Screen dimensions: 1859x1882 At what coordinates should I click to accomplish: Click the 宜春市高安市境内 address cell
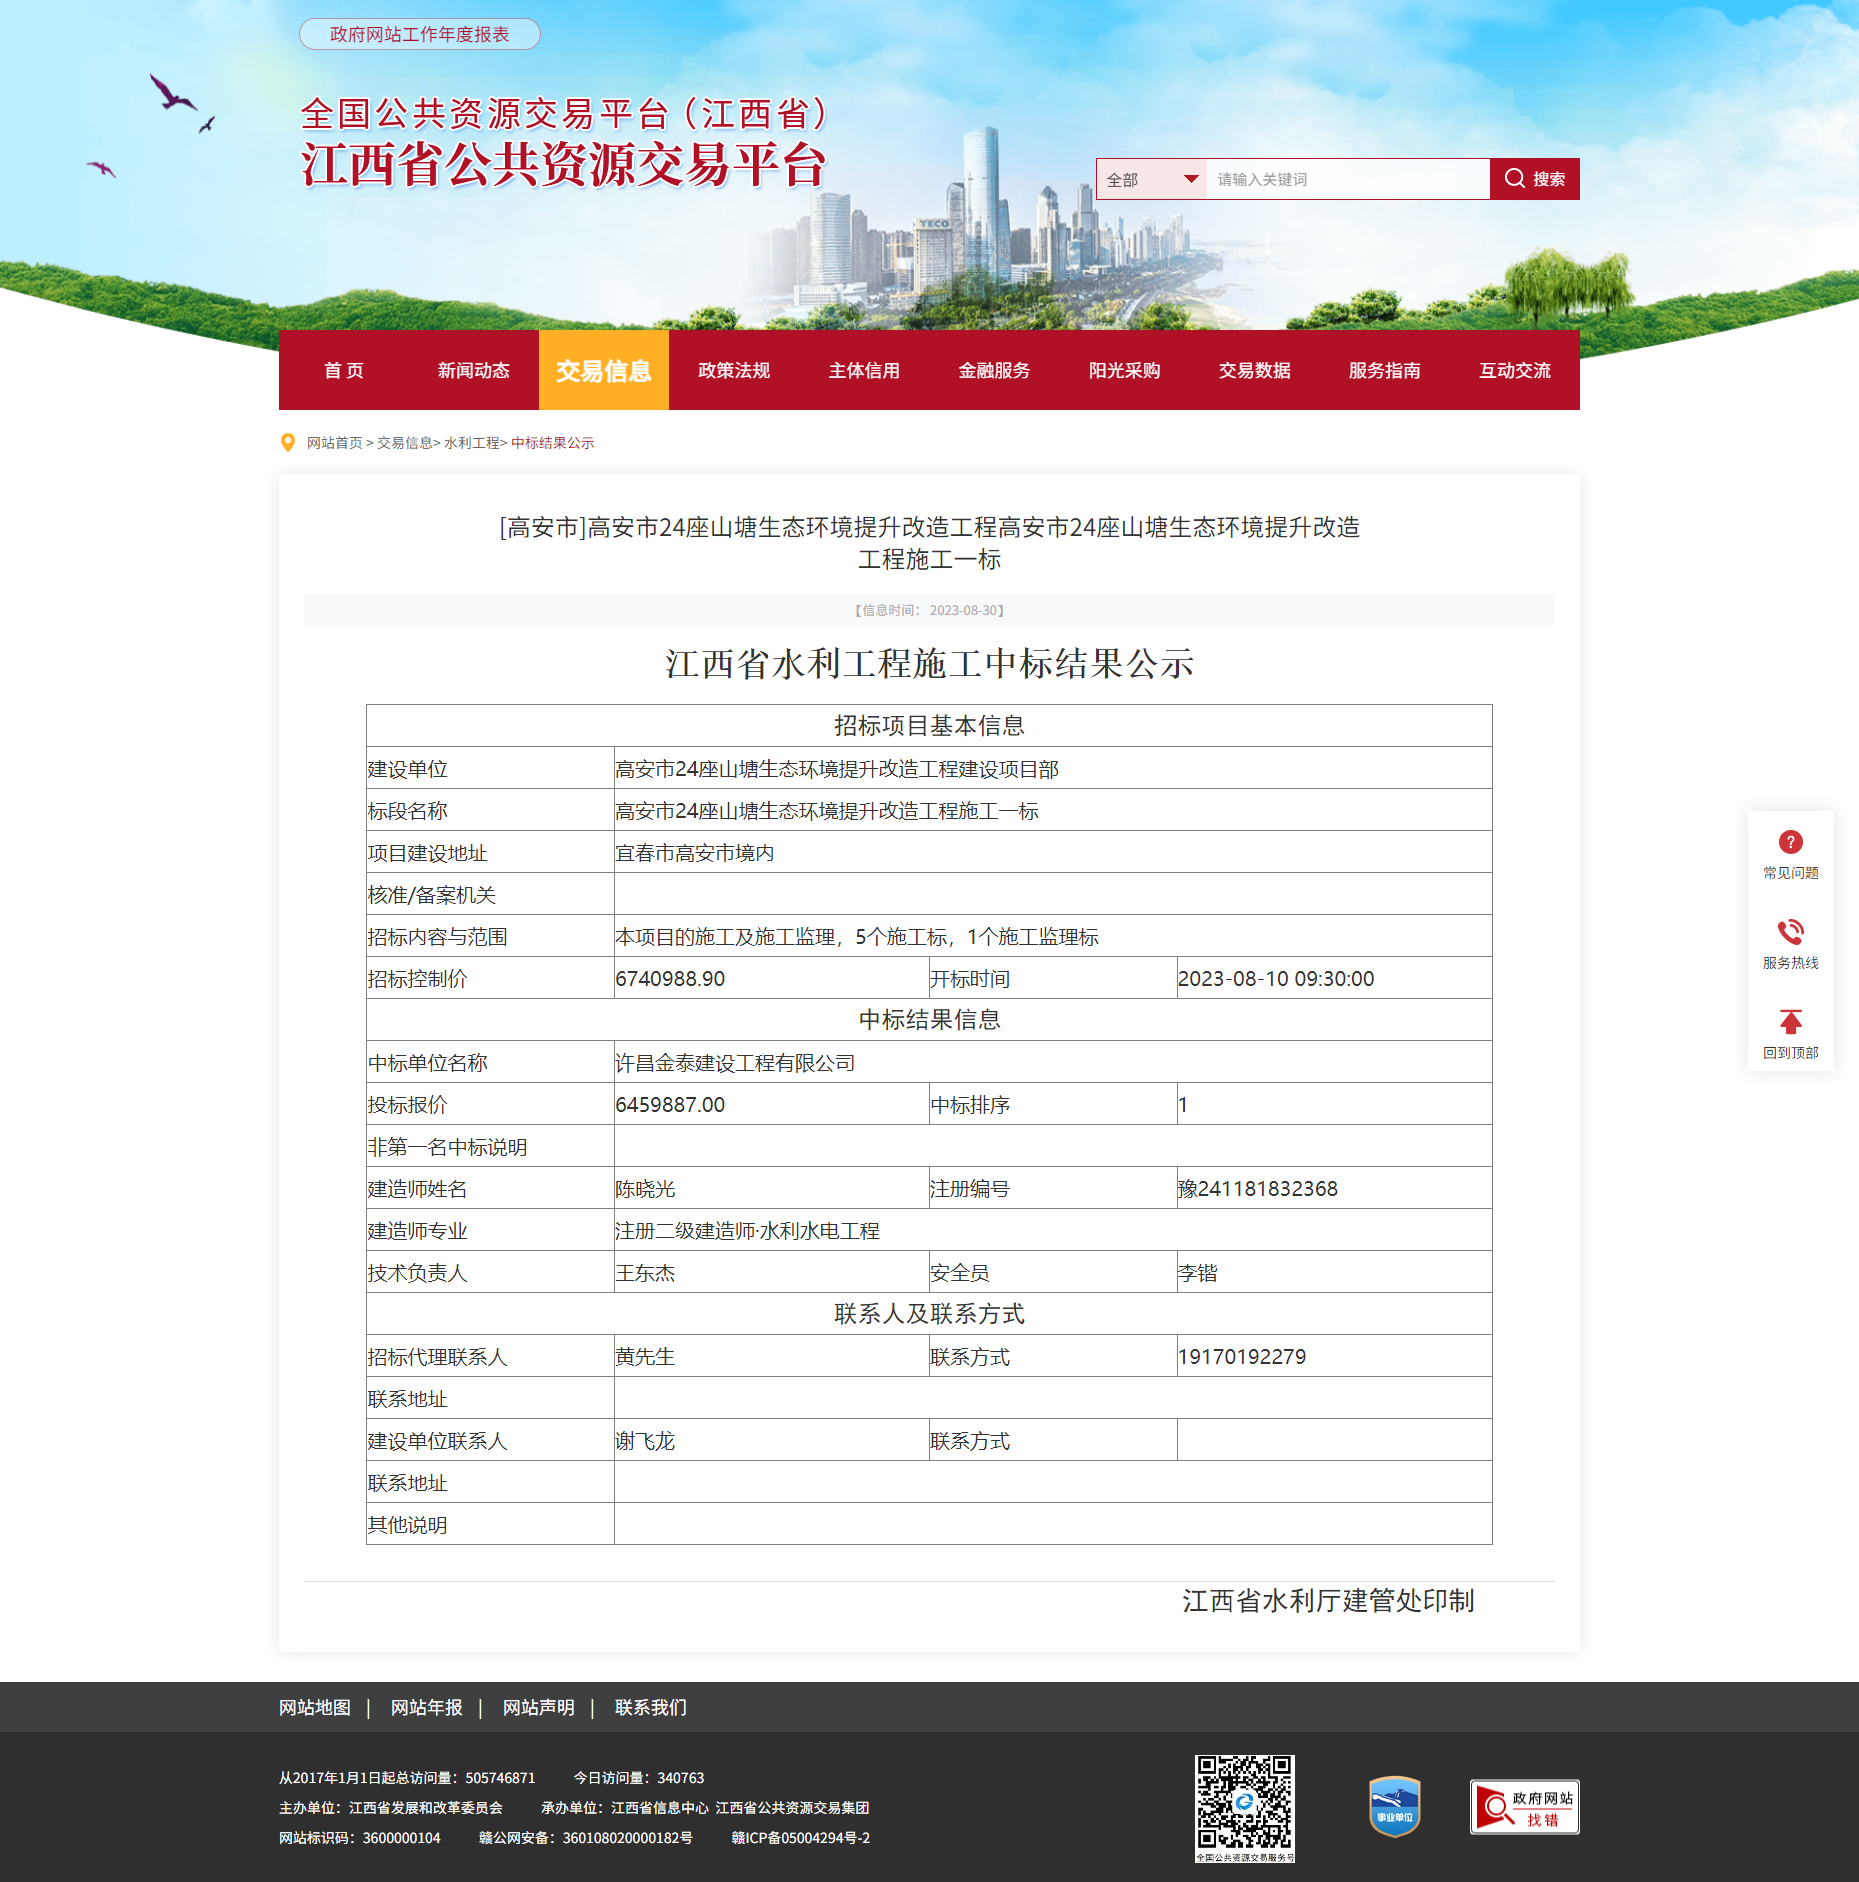coord(1052,852)
